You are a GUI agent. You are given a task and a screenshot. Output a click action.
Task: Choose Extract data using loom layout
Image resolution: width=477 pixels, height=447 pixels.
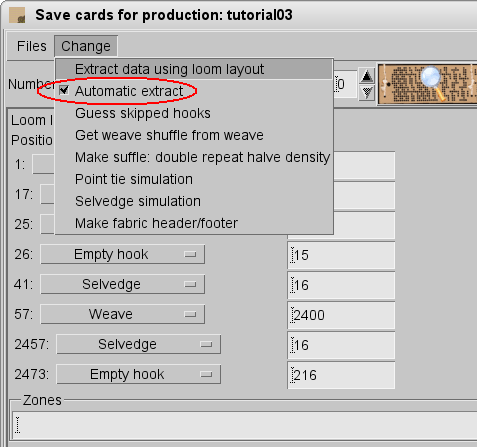(x=194, y=70)
